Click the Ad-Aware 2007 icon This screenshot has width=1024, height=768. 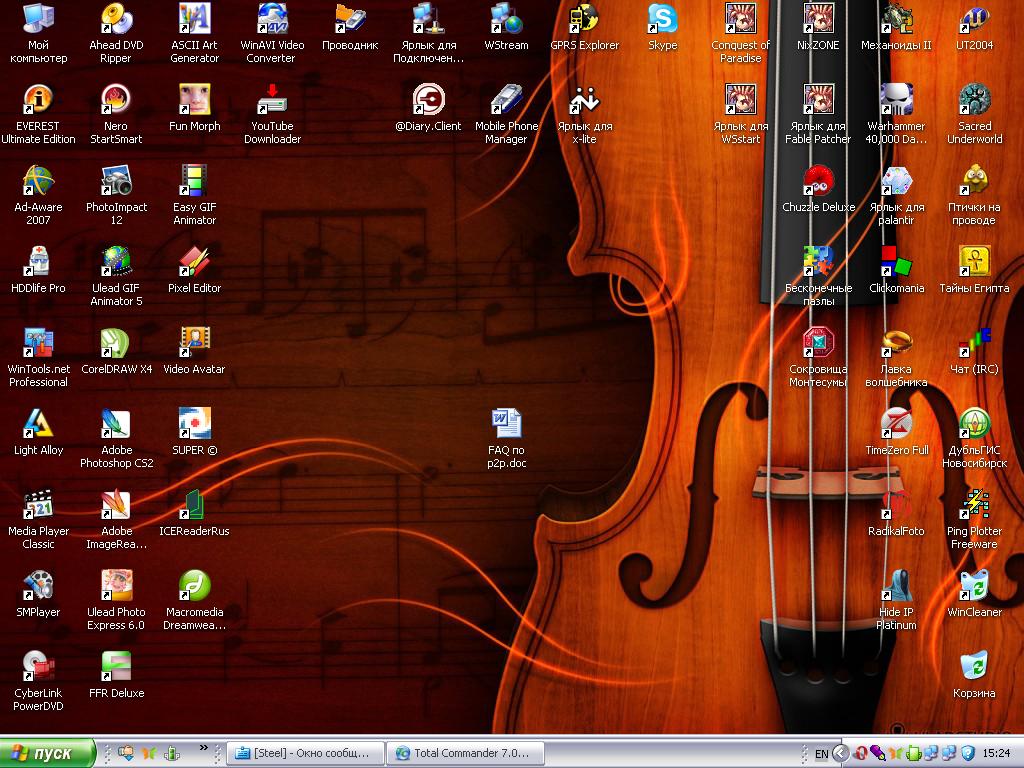pos(38,181)
